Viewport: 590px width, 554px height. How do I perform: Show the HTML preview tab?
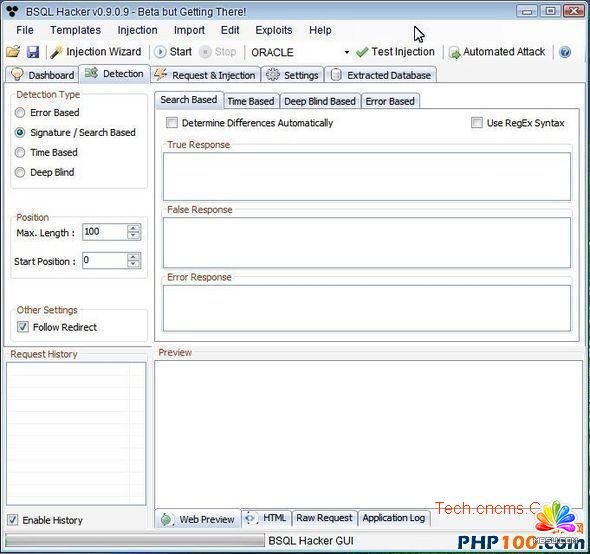tap(266, 518)
